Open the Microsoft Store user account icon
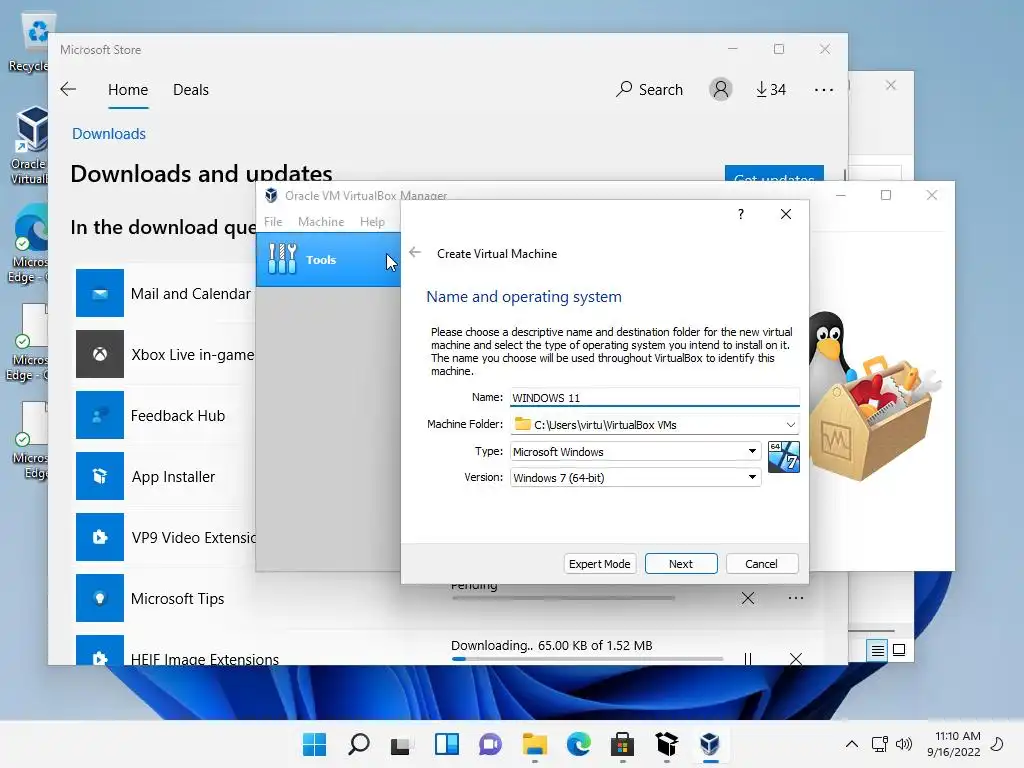Image resolution: width=1024 pixels, height=768 pixels. pyautogui.click(x=720, y=89)
